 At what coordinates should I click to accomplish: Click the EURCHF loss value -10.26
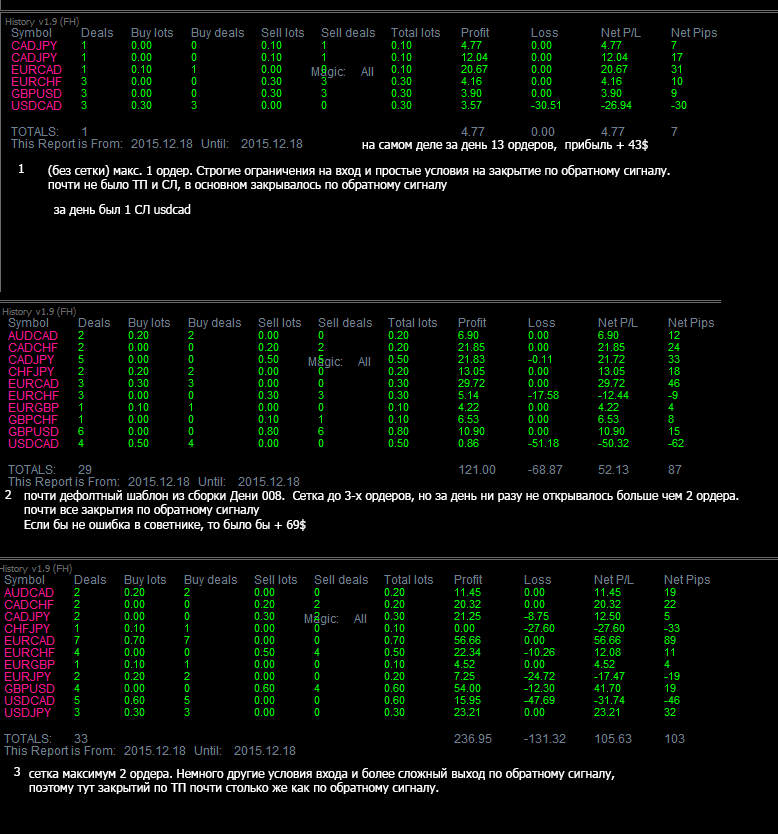point(539,653)
